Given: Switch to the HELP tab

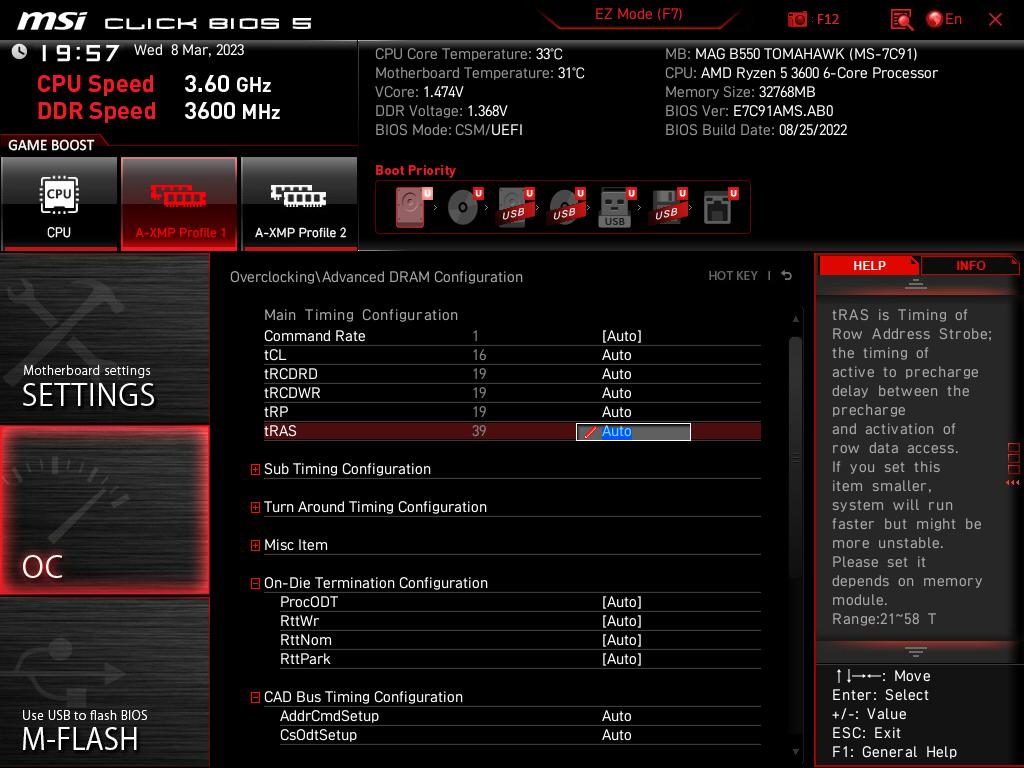Looking at the screenshot, I should tap(869, 265).
